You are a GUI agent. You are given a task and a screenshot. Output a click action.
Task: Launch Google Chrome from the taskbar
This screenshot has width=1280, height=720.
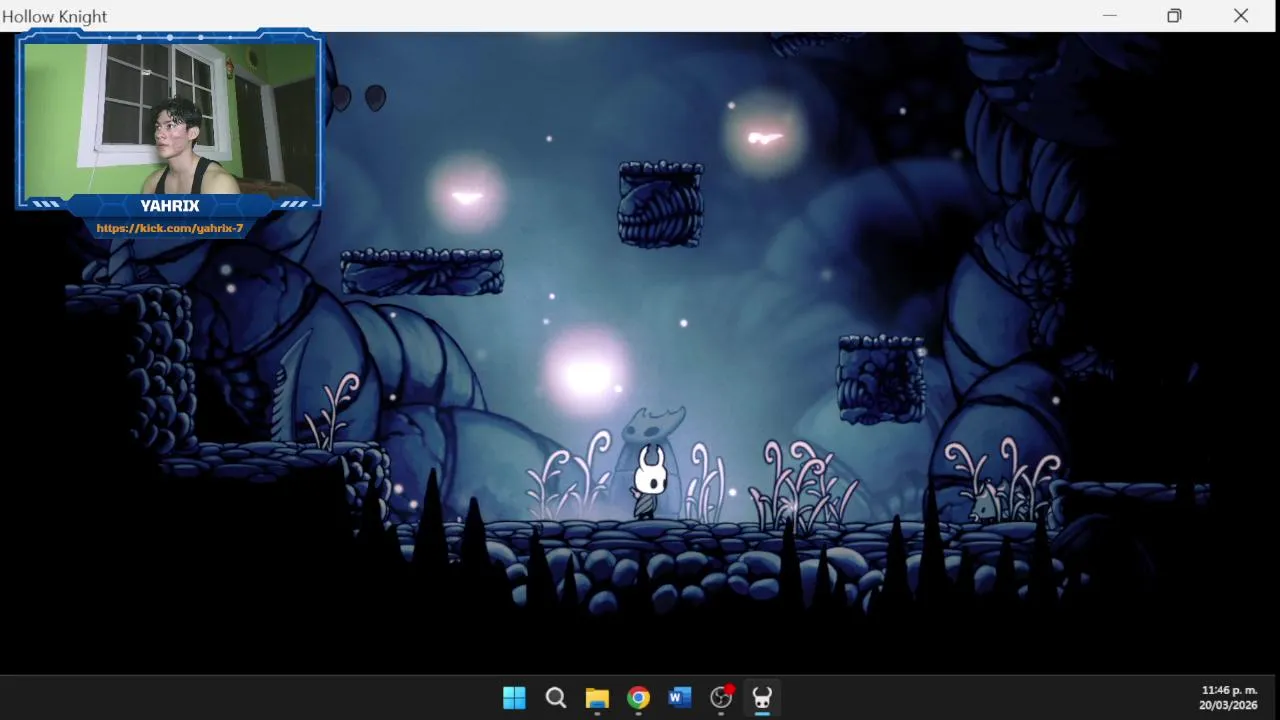pos(639,698)
